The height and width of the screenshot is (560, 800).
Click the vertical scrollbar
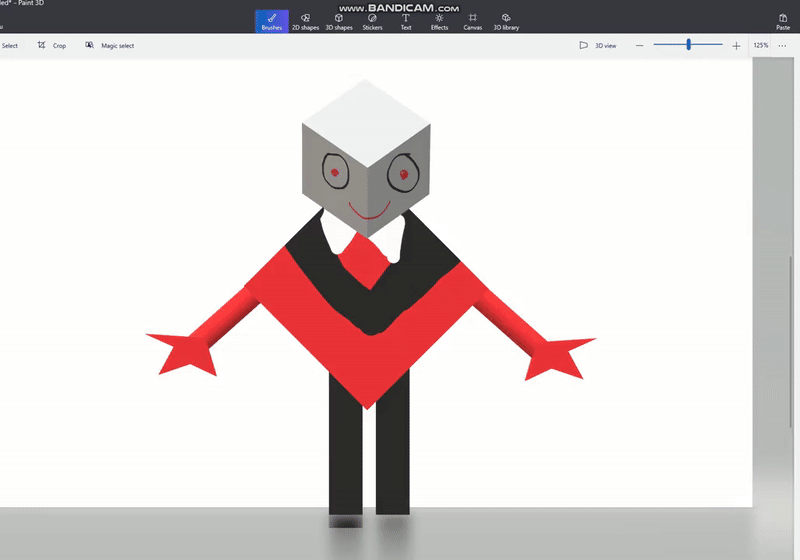[791, 341]
